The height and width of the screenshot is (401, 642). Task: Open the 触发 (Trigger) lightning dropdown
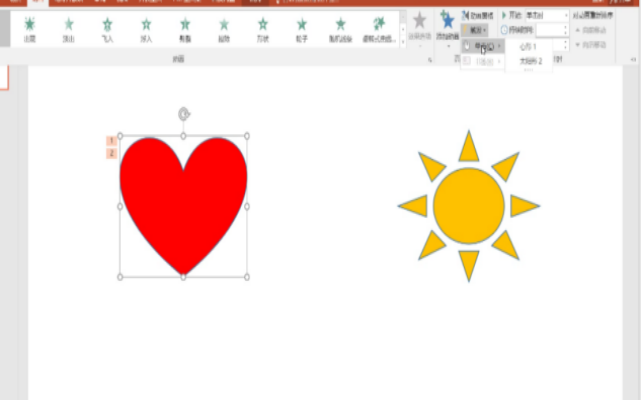click(x=475, y=30)
